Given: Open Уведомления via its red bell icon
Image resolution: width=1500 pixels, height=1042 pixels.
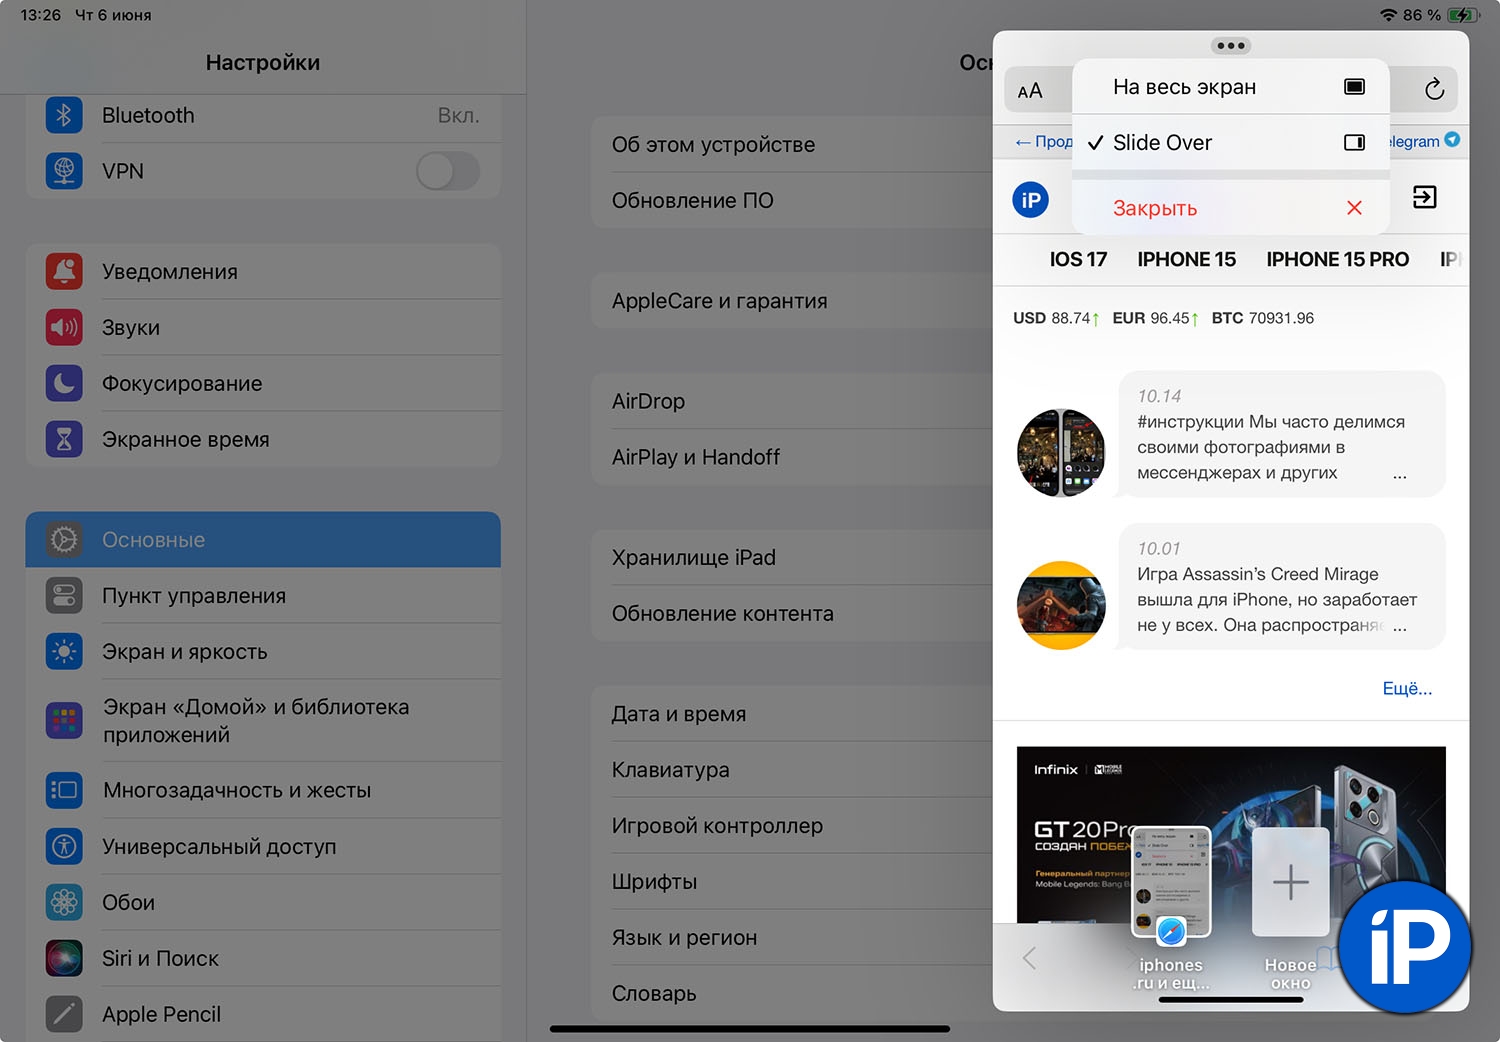Looking at the screenshot, I should pos(64,271).
